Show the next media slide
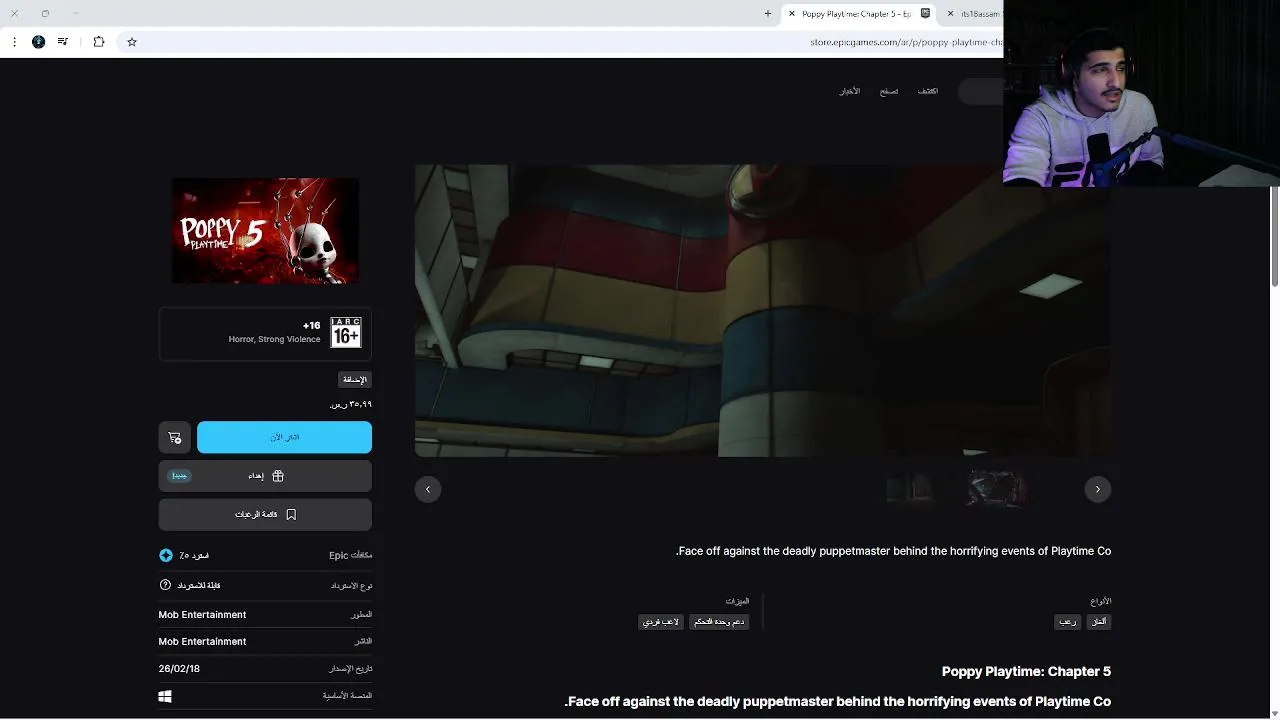The width and height of the screenshot is (1280, 720). 1097,489
